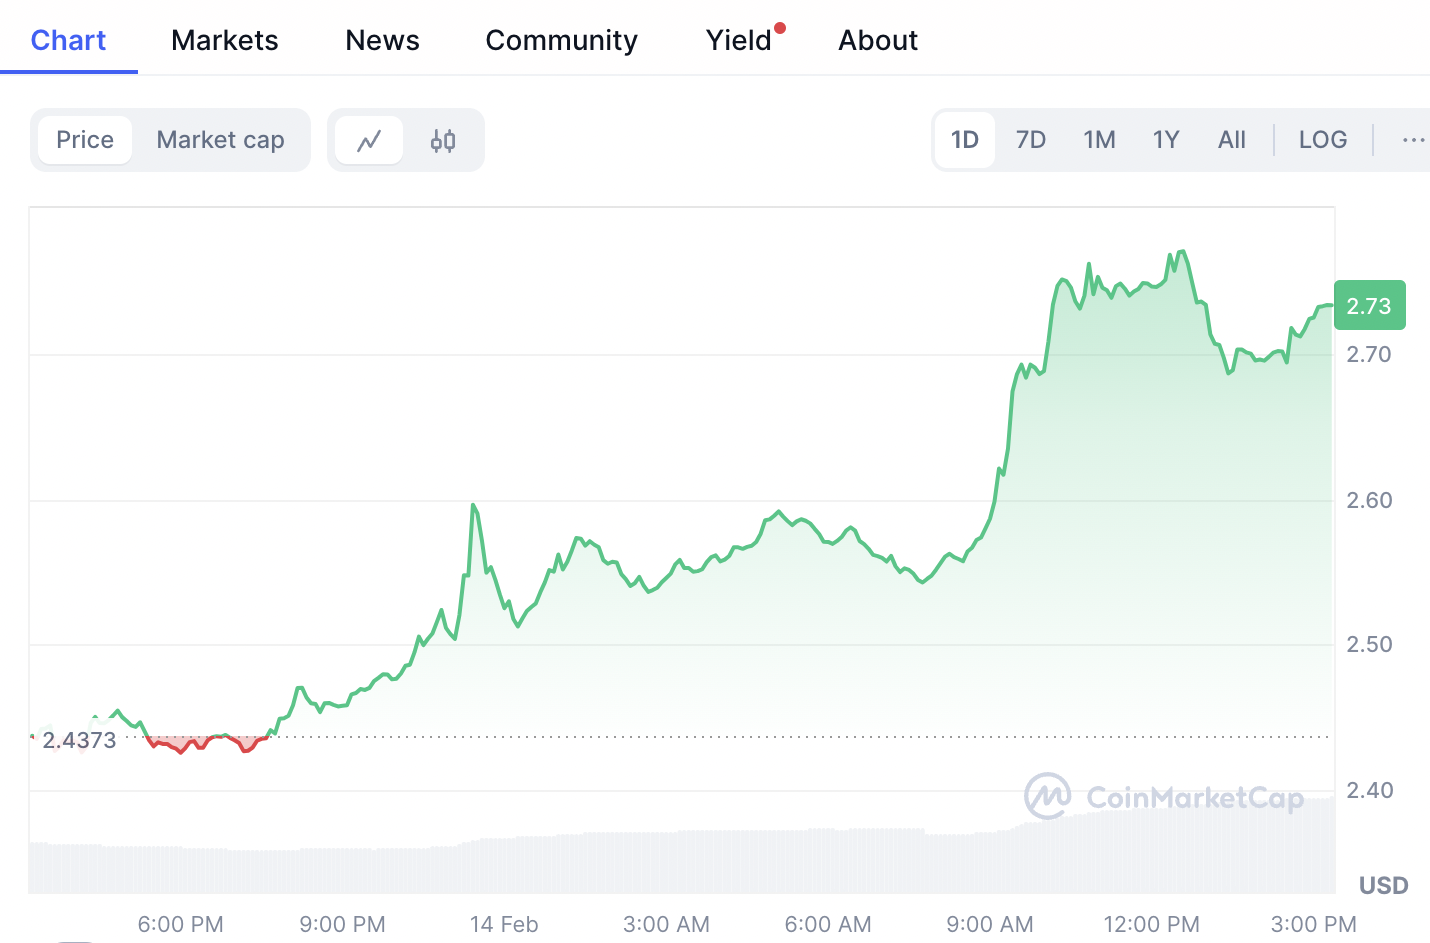The height and width of the screenshot is (943, 1430).
Task: Select the All time range
Action: [1232, 140]
